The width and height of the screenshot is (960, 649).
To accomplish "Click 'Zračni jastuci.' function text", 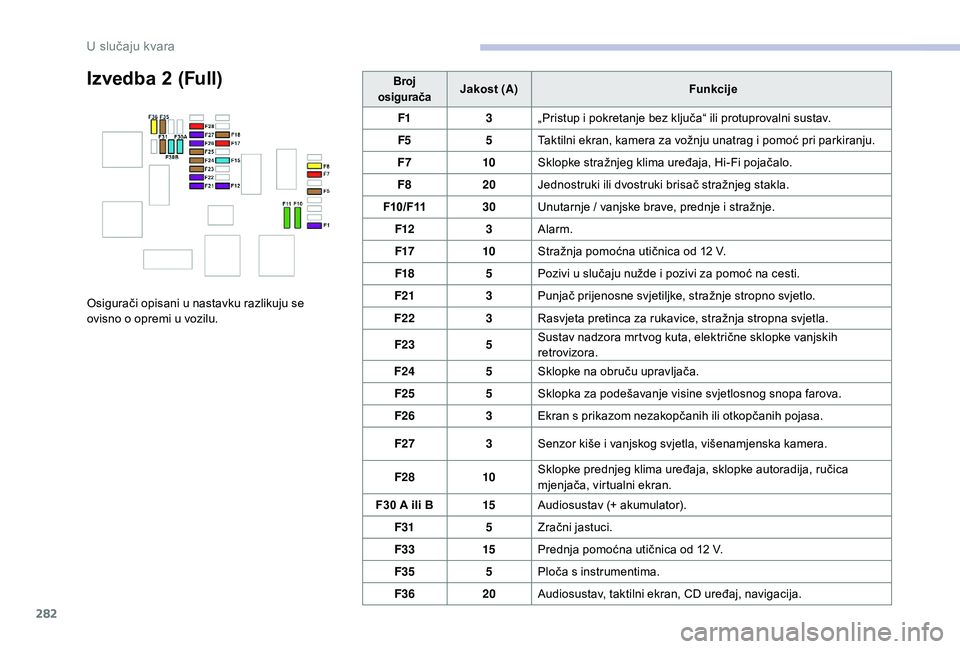I will point(574,527).
